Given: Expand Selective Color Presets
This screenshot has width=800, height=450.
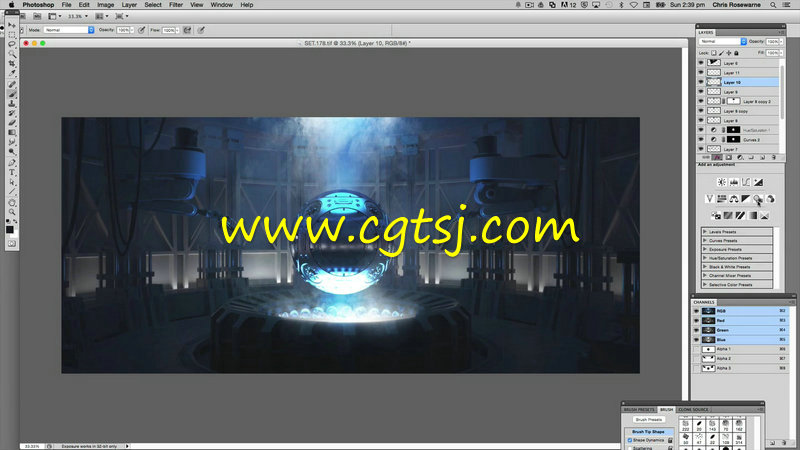Looking at the screenshot, I should 705,285.
